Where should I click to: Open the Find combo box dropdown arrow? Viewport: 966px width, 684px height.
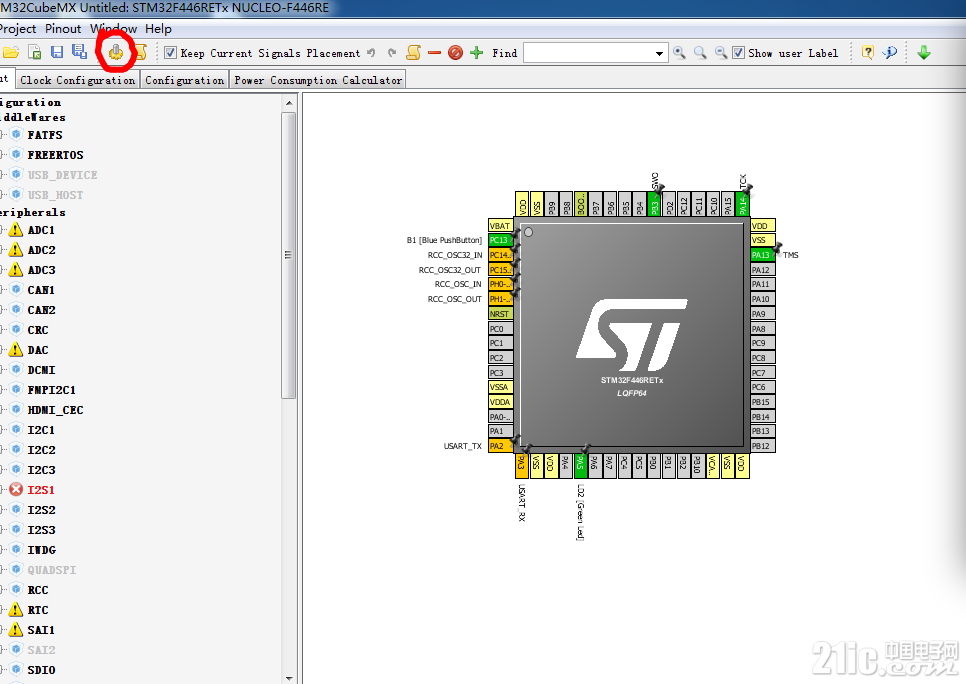tap(659, 54)
